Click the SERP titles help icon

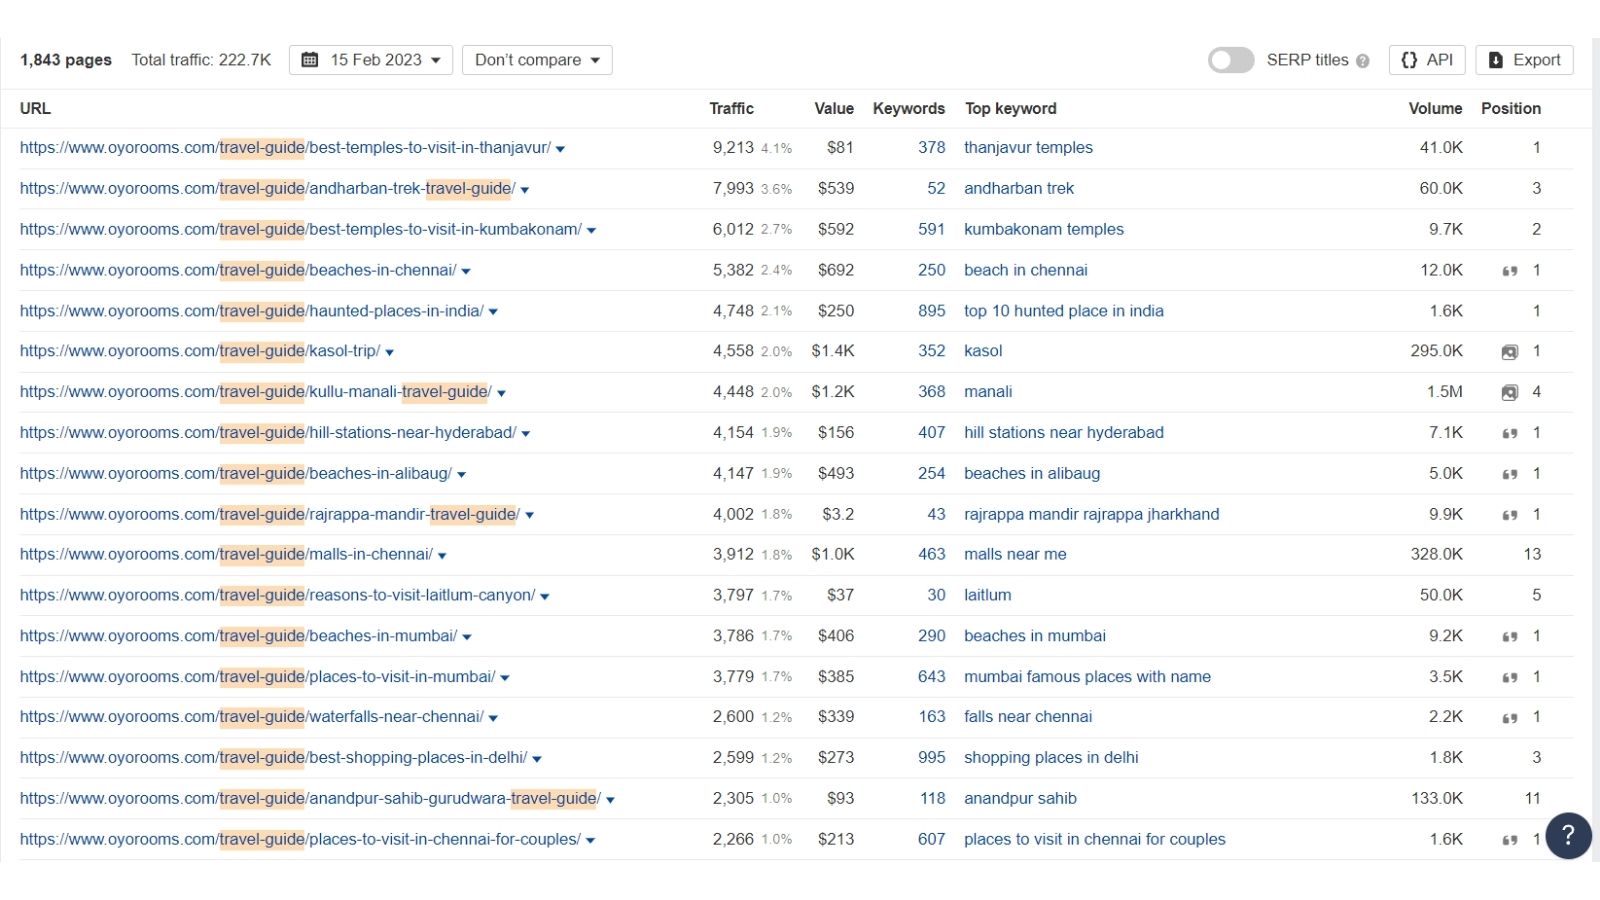coord(1362,61)
